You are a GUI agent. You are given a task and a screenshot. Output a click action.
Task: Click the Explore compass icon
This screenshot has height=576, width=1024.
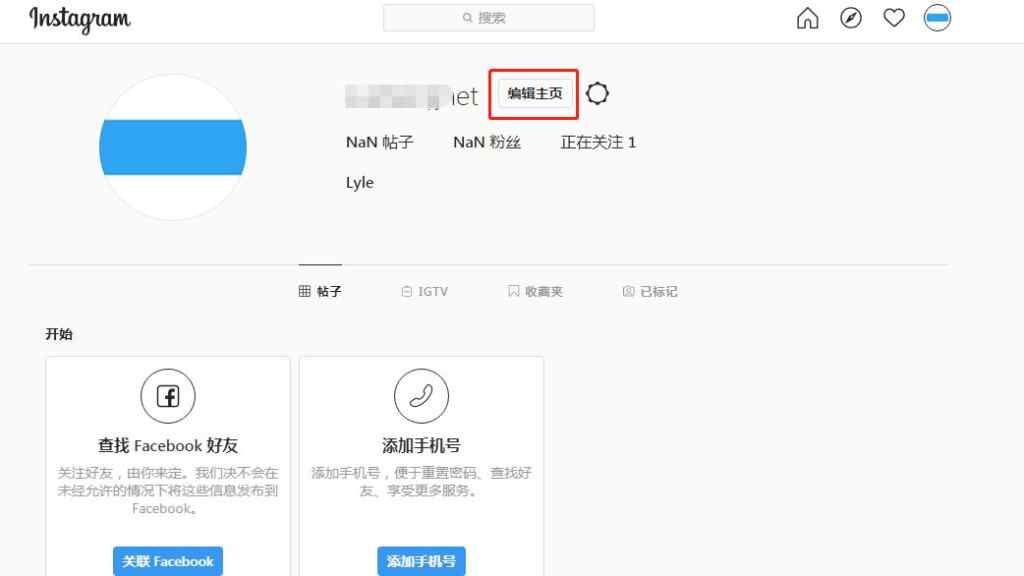click(851, 18)
